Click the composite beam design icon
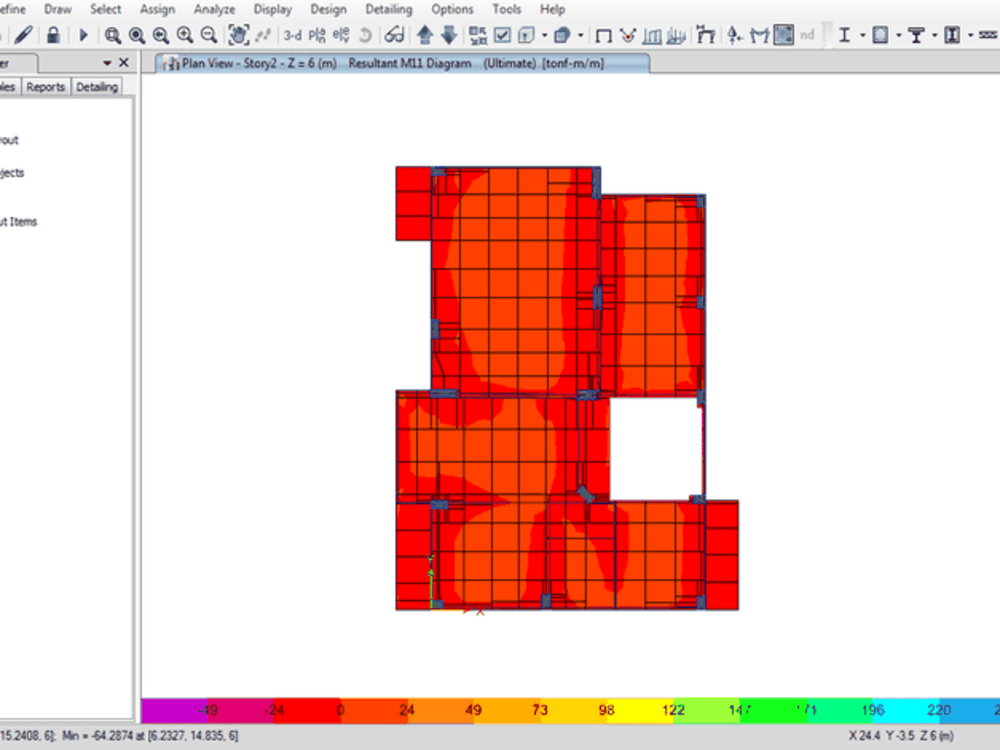 (916, 35)
